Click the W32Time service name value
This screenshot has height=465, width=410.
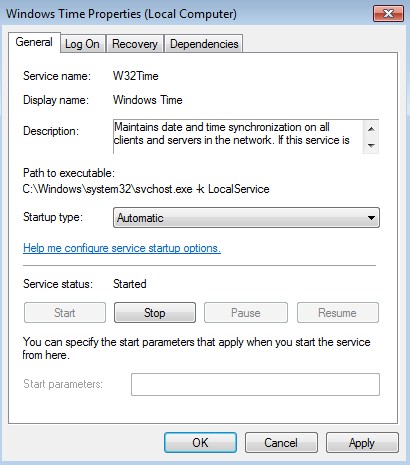tap(136, 76)
